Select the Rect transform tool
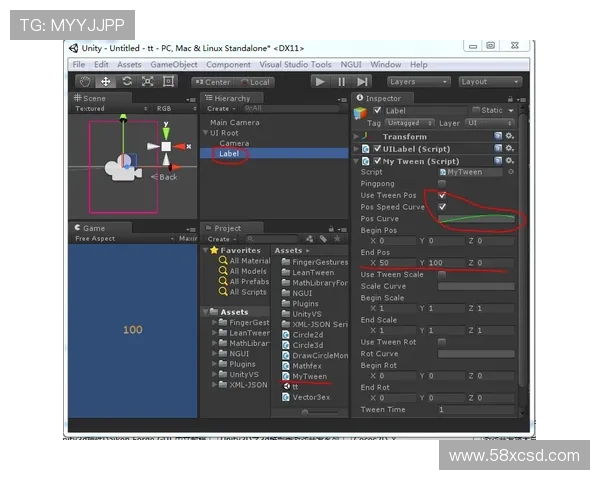Viewport: 600px width, 480px height. point(168,82)
